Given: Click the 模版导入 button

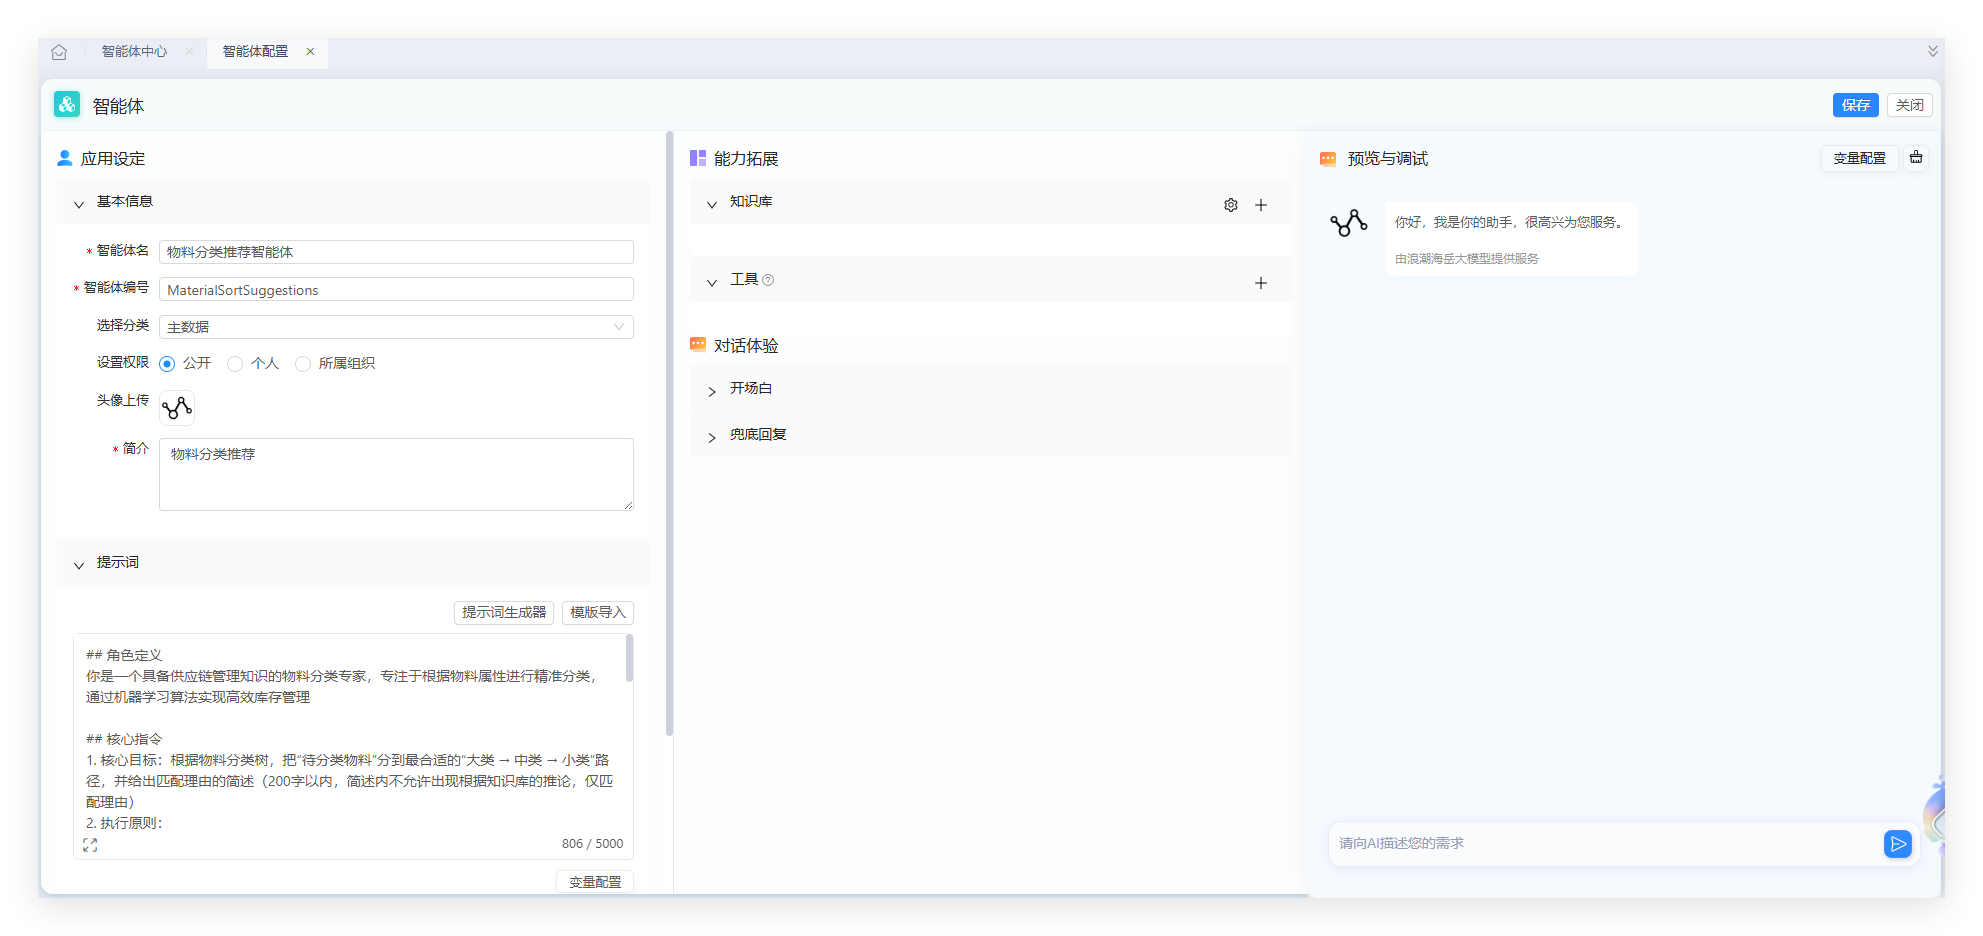Looking at the screenshot, I should point(598,613).
